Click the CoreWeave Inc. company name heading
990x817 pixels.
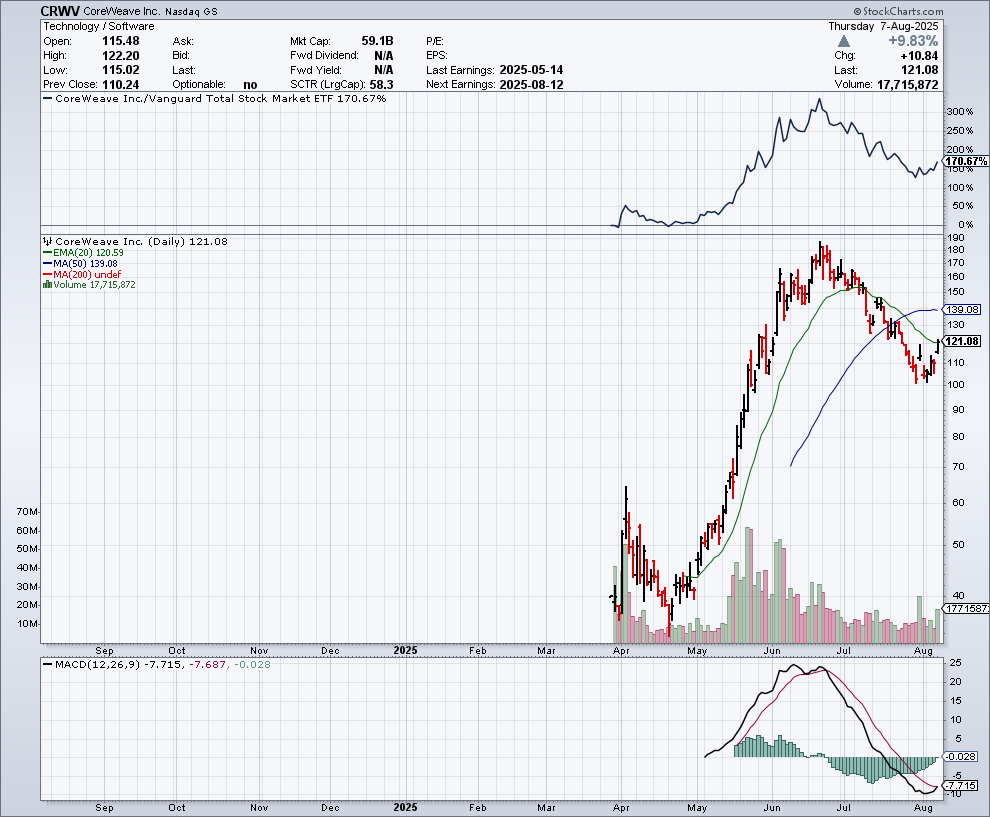click(122, 11)
